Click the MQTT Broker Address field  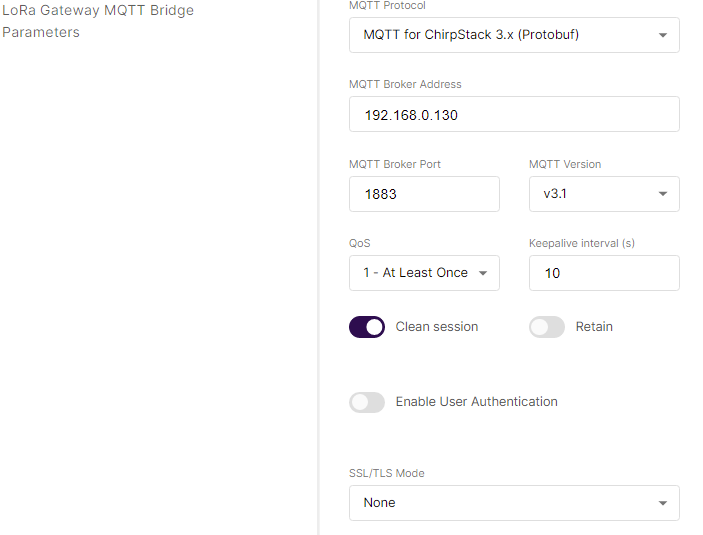point(514,115)
